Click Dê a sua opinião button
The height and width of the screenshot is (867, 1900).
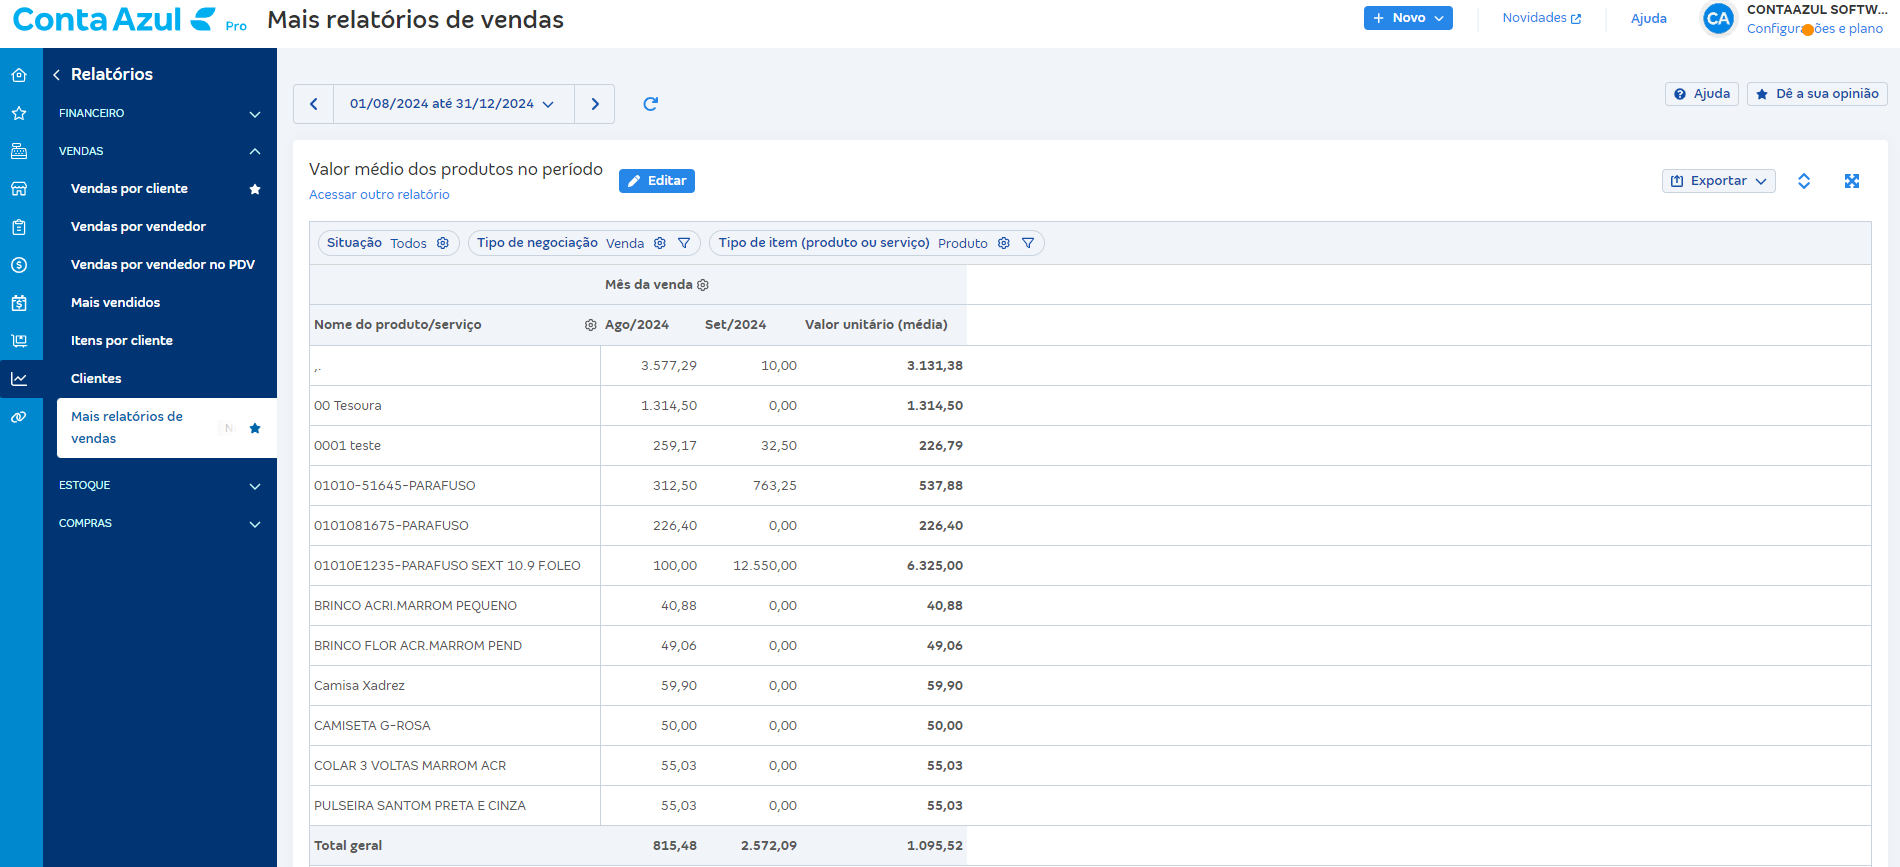tap(1817, 94)
